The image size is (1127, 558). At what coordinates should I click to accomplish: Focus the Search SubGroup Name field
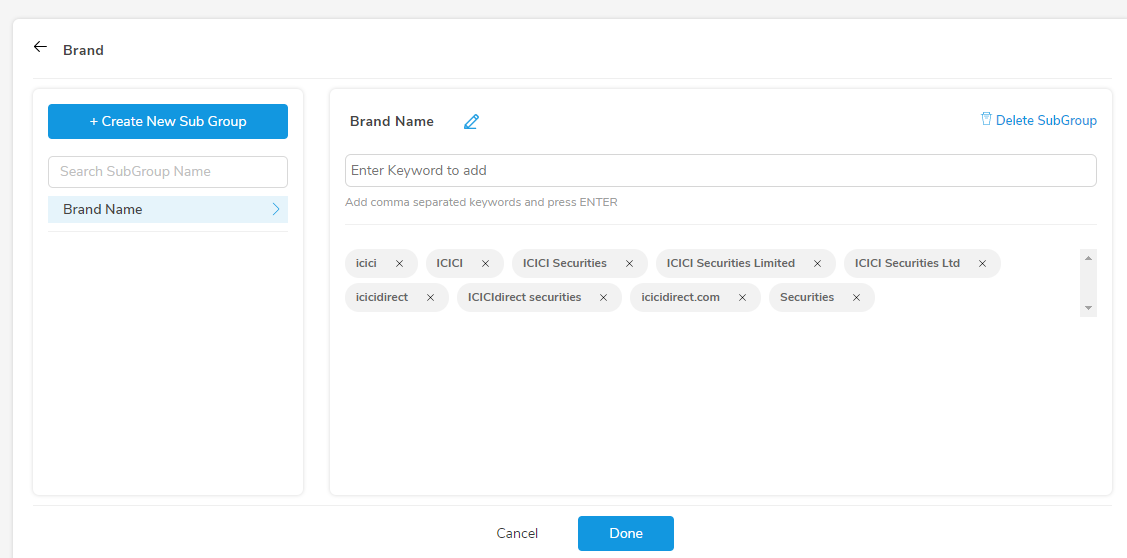(x=168, y=172)
